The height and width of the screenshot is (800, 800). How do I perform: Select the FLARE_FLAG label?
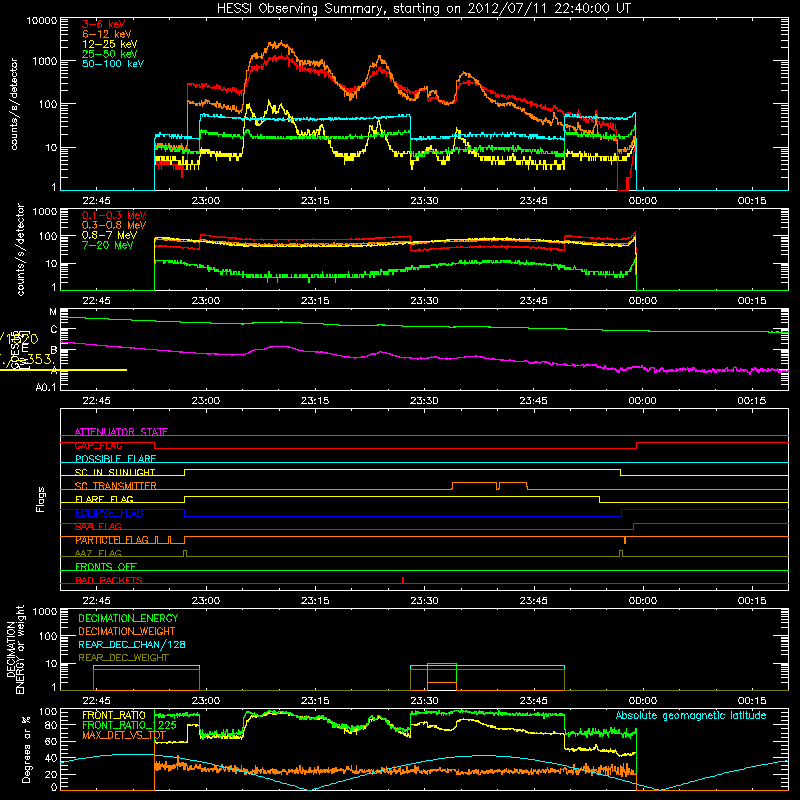pyautogui.click(x=104, y=499)
